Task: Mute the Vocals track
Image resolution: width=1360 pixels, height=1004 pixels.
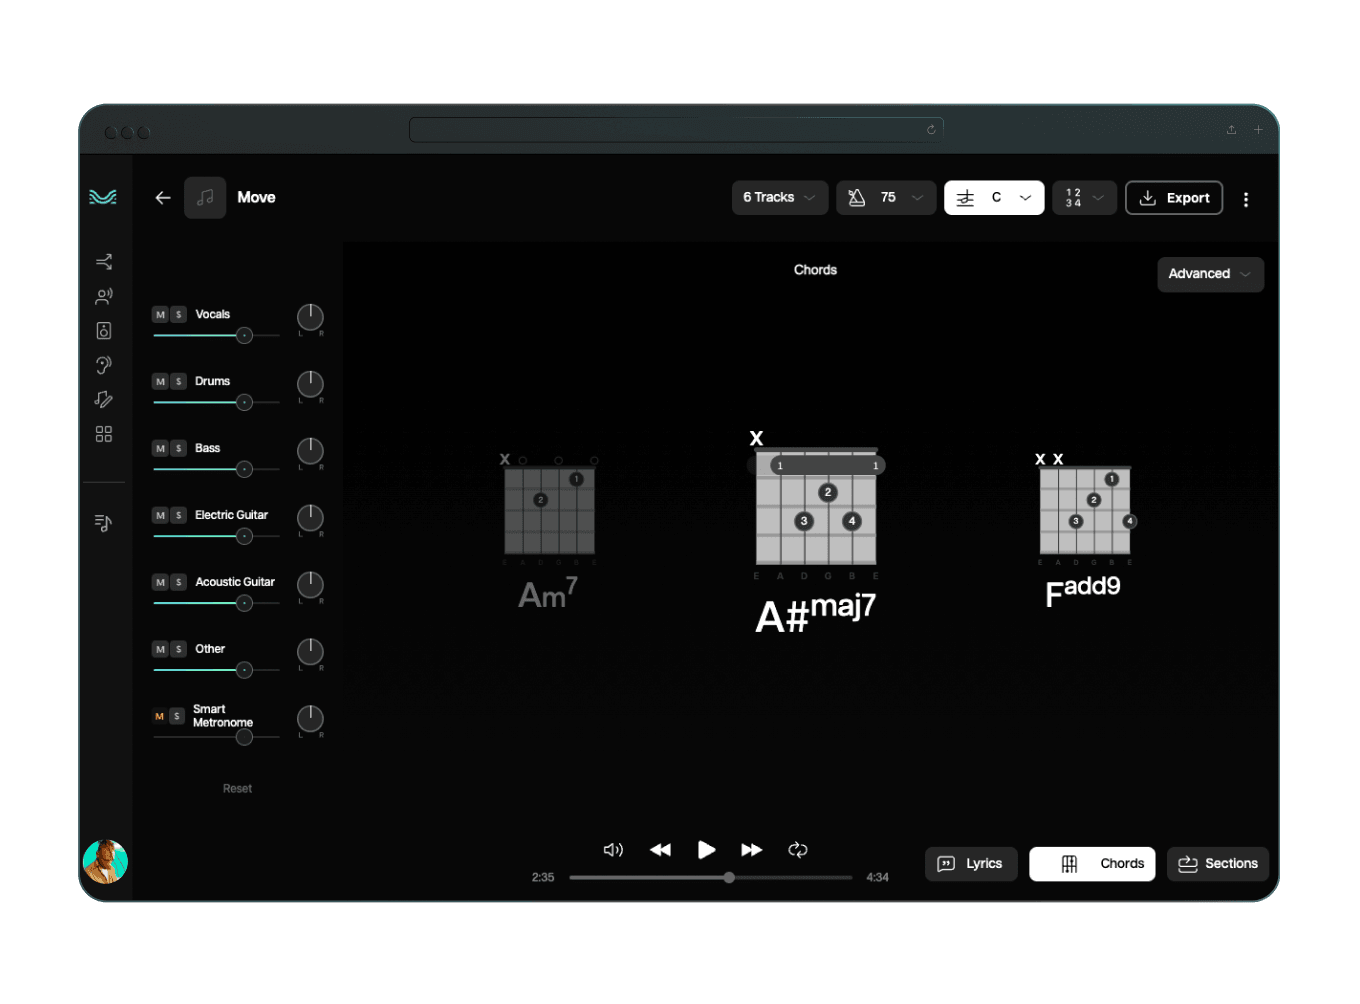Action: [x=160, y=315]
